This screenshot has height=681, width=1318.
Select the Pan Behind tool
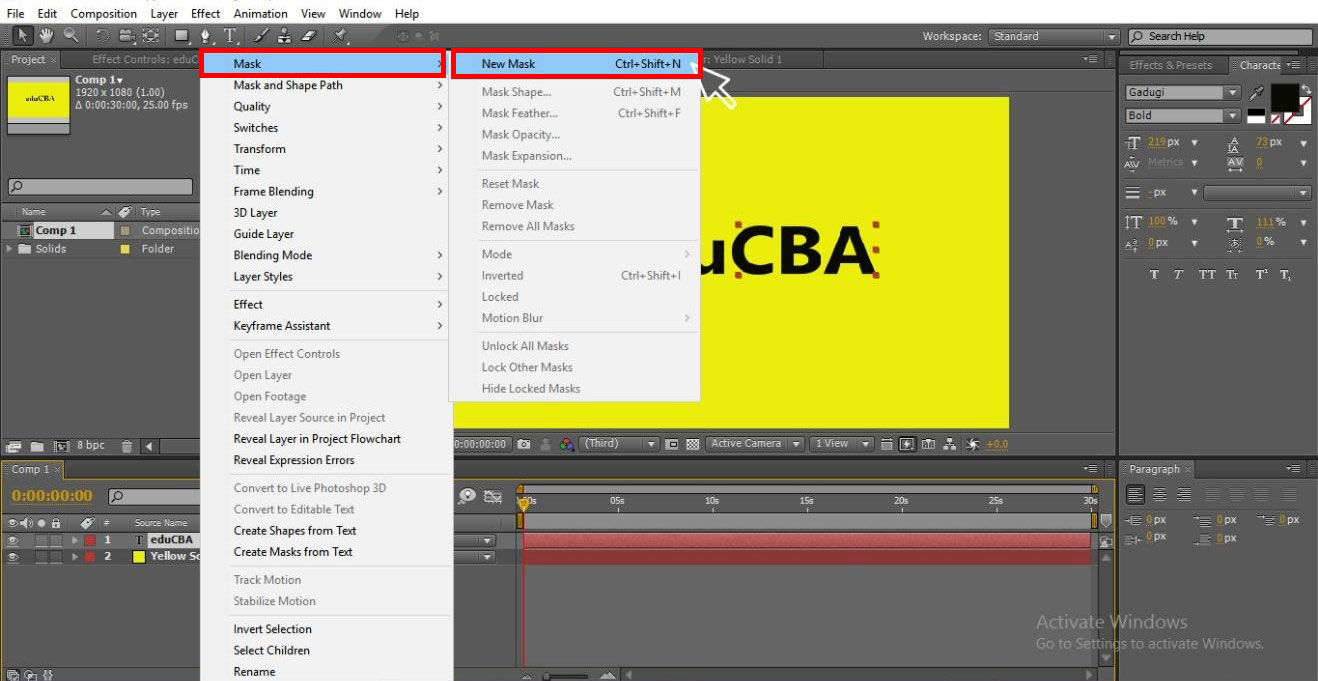click(x=150, y=36)
